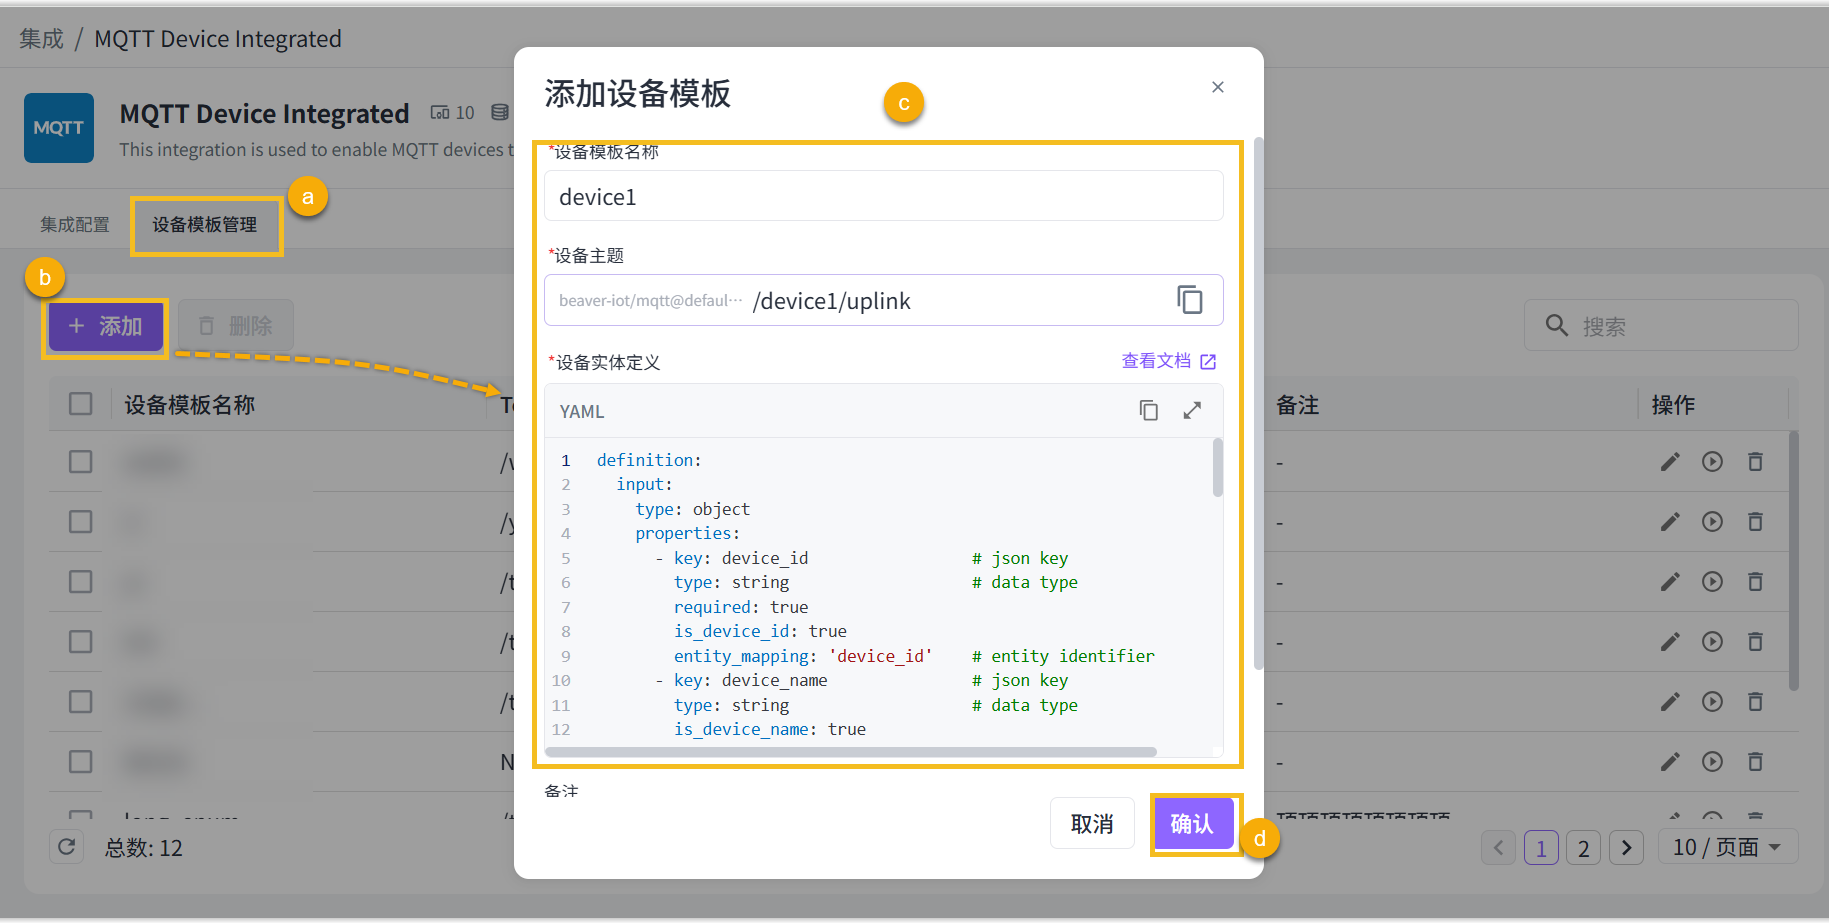This screenshot has width=1829, height=924.
Task: Delete the third row using the trash icon
Action: click(1755, 582)
